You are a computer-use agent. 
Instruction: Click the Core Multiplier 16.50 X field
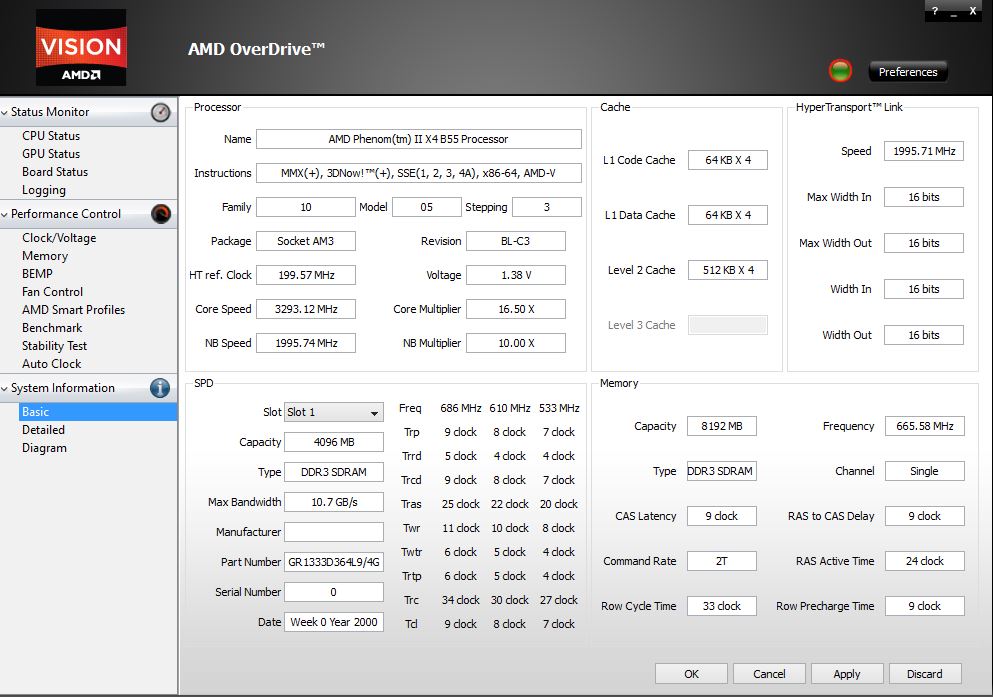pos(515,309)
